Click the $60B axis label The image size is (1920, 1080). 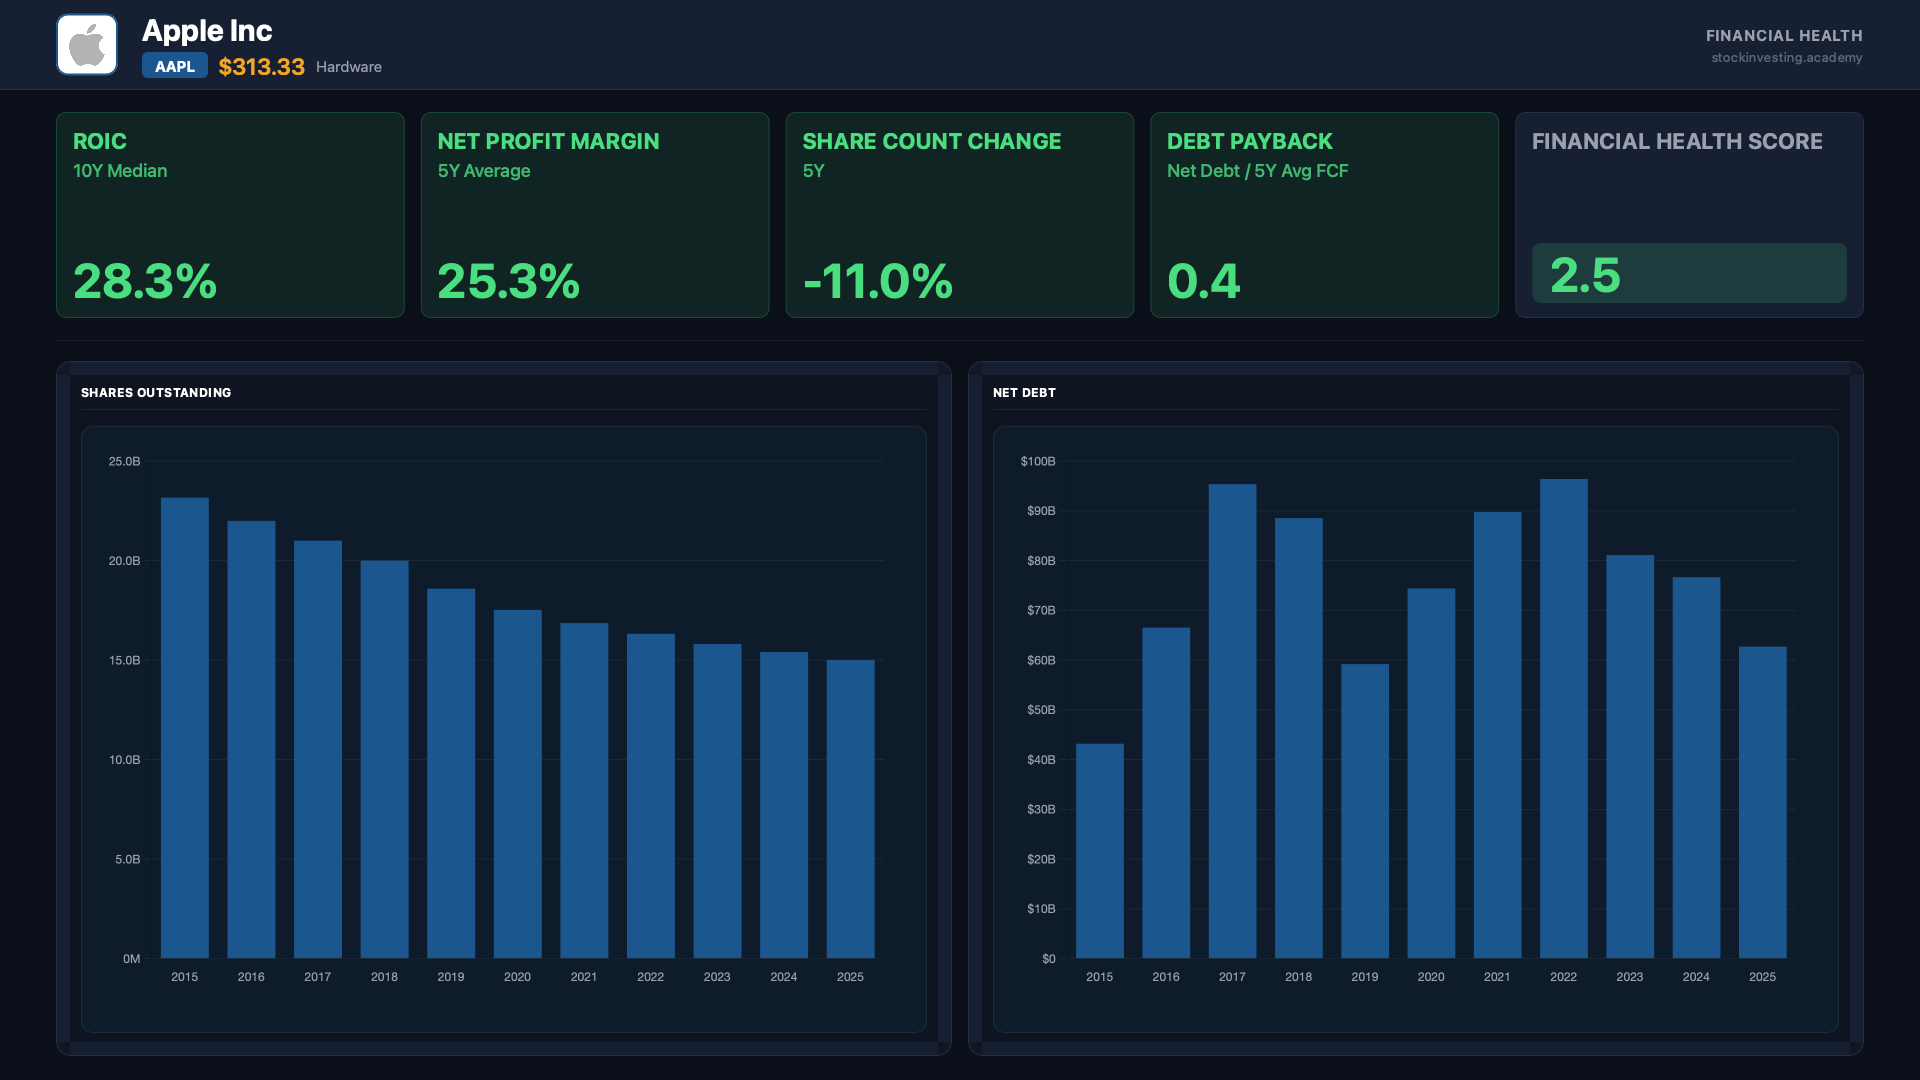(1041, 661)
